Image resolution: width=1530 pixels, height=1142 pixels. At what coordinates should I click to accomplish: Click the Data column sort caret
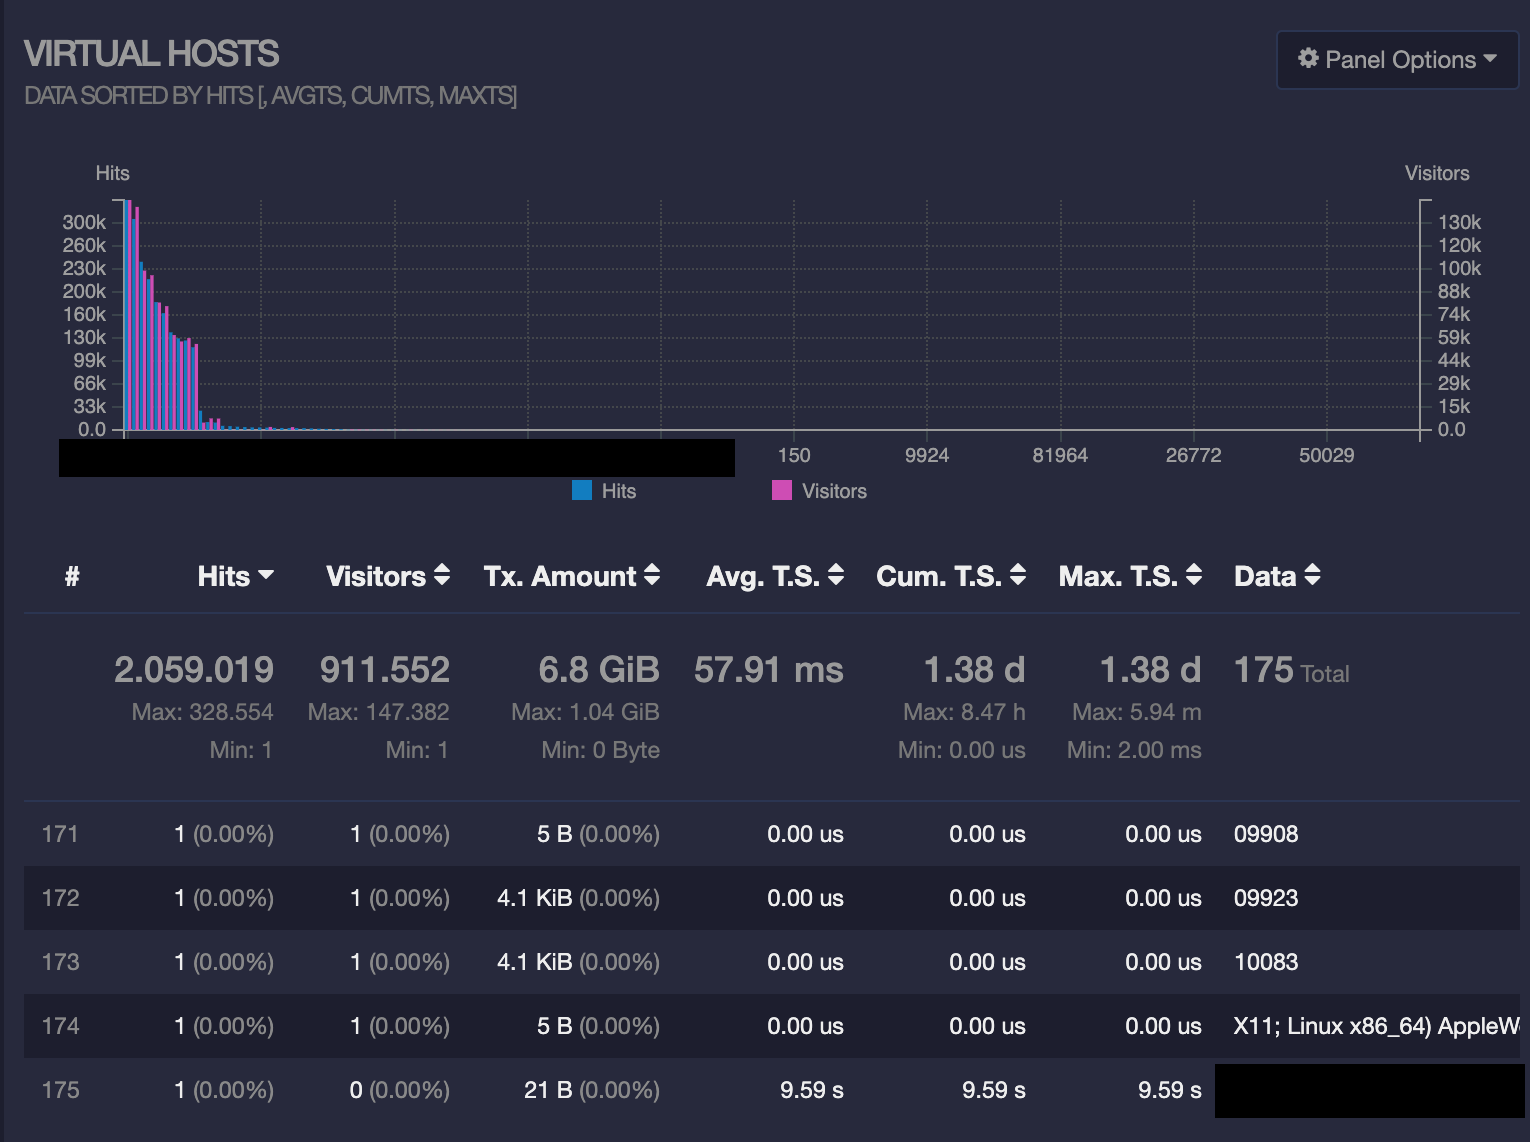pyautogui.click(x=1313, y=576)
